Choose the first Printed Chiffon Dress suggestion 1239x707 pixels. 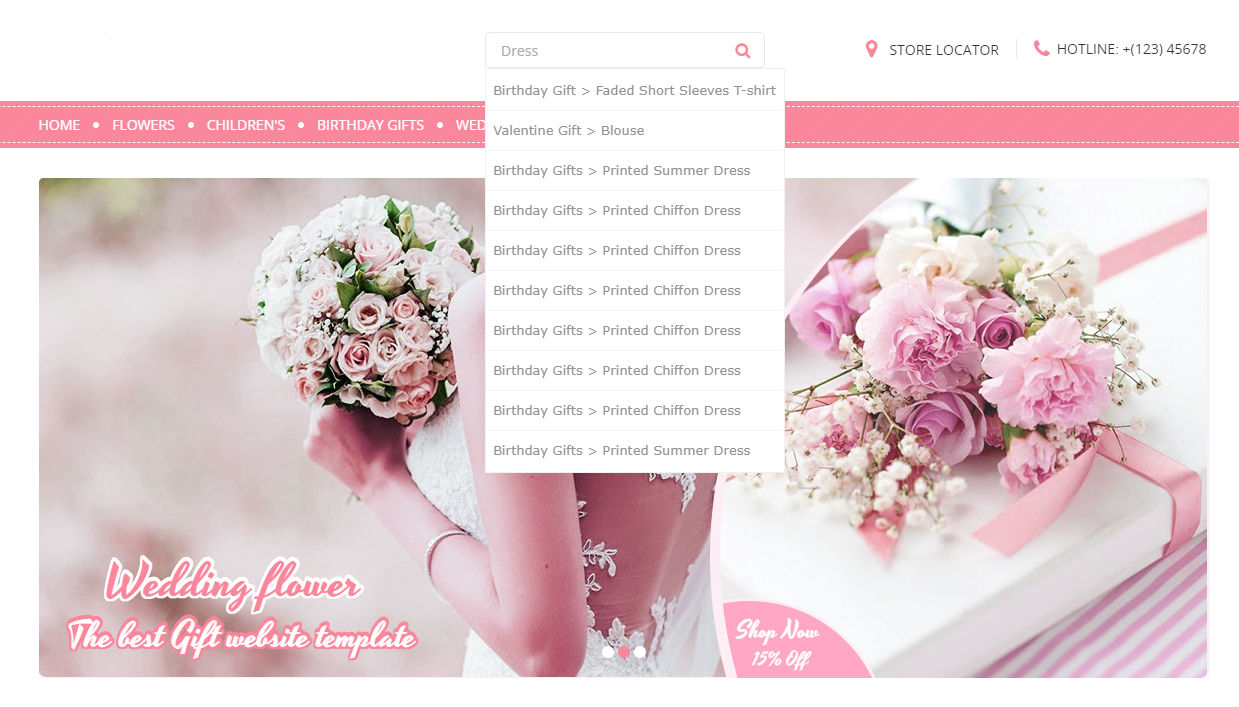click(x=616, y=210)
